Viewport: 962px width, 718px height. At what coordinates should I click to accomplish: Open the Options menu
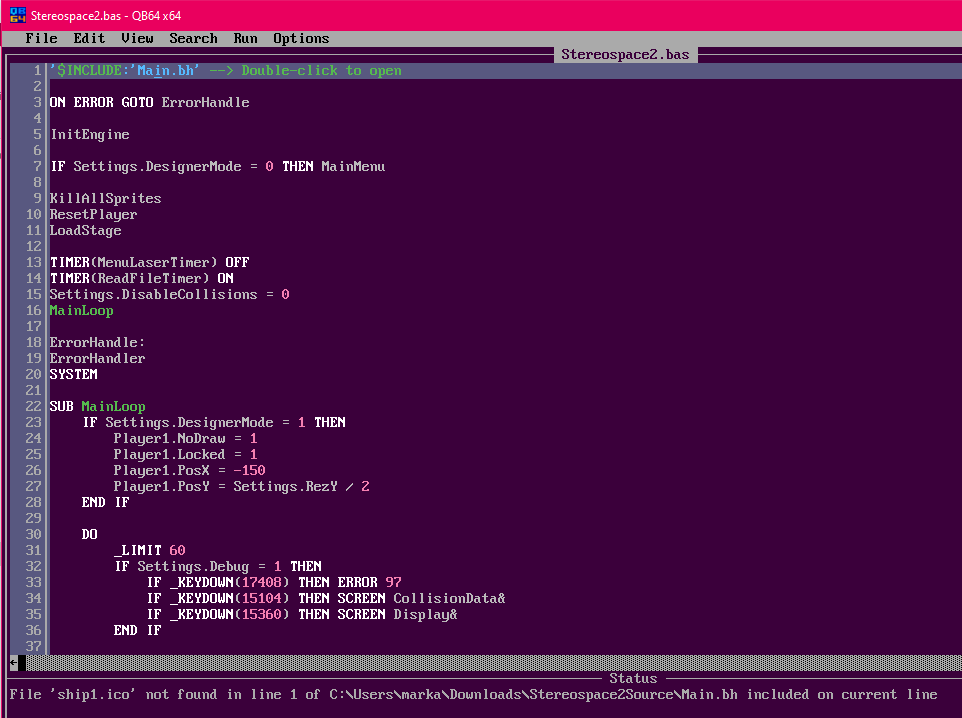pyautogui.click(x=301, y=39)
